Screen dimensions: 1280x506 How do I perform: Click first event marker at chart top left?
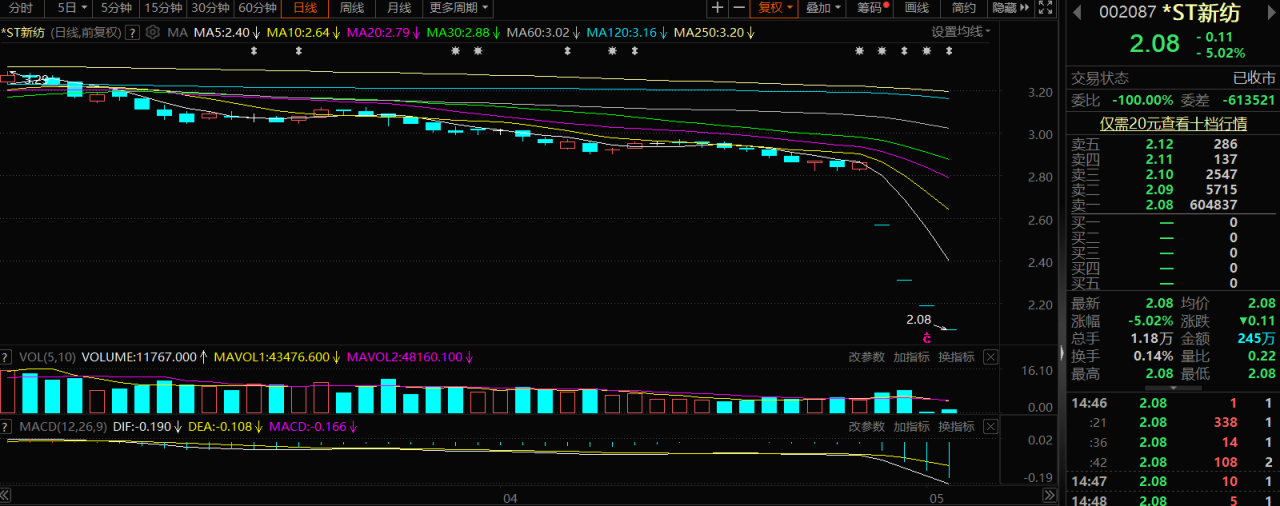tap(254, 51)
